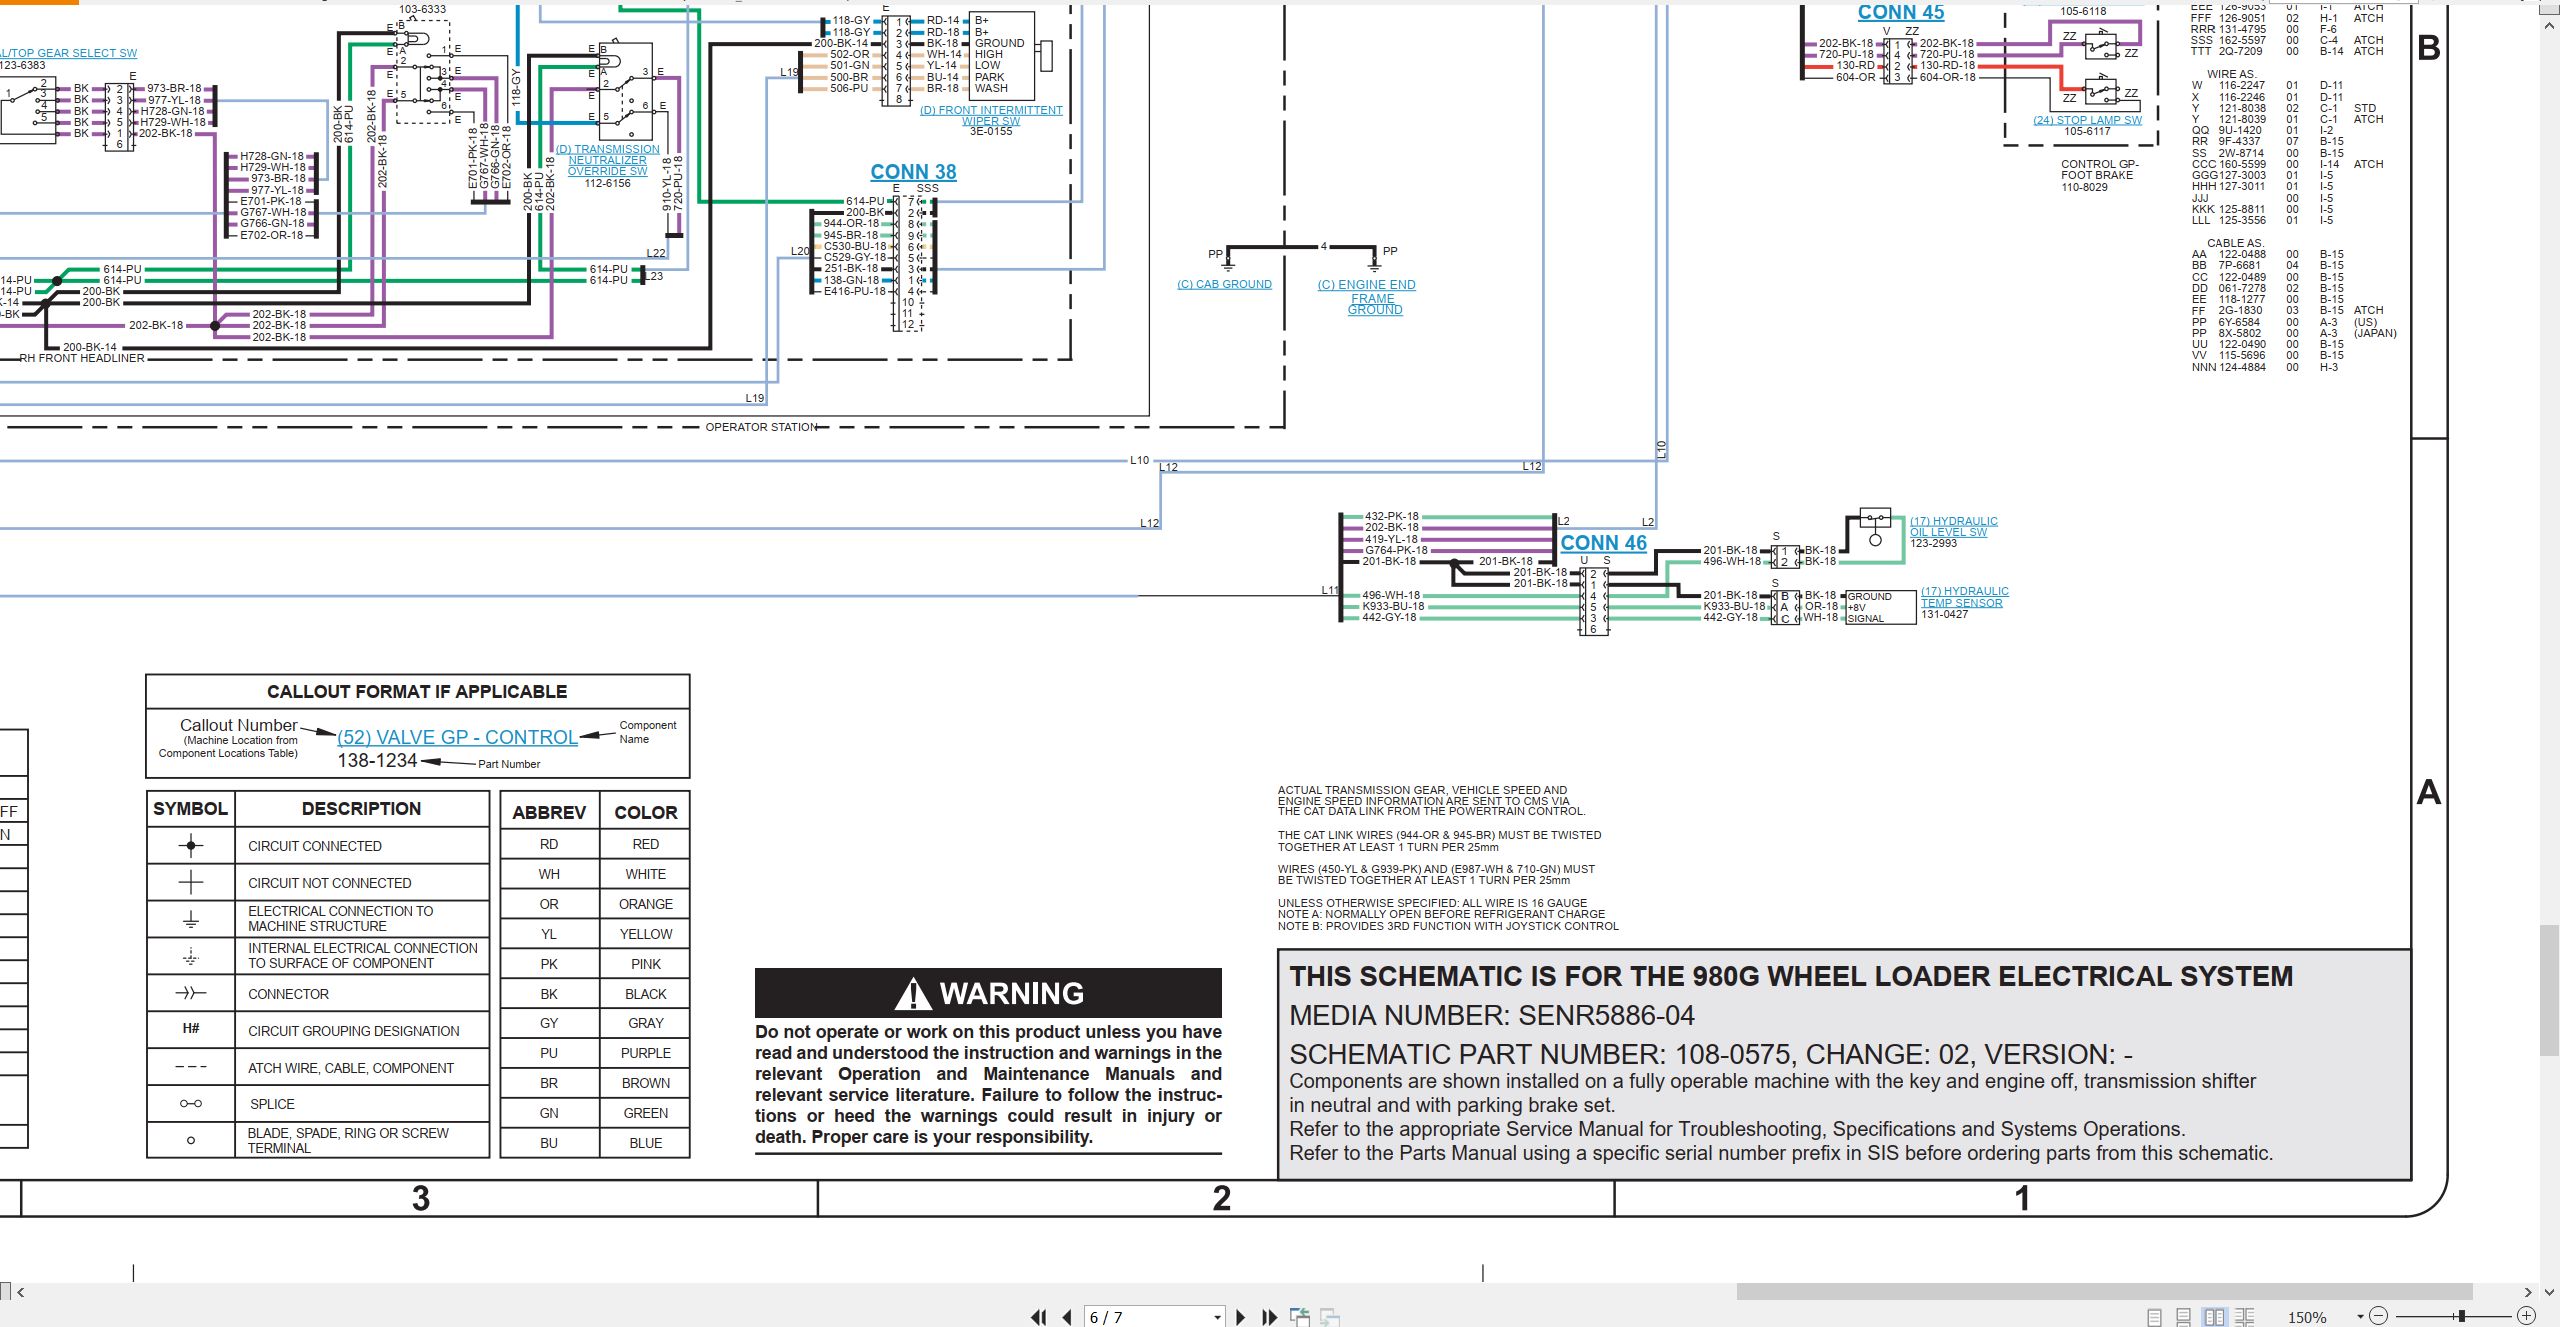This screenshot has height=1327, width=2560.
Task: Go to the previous page
Action: (1067, 1317)
